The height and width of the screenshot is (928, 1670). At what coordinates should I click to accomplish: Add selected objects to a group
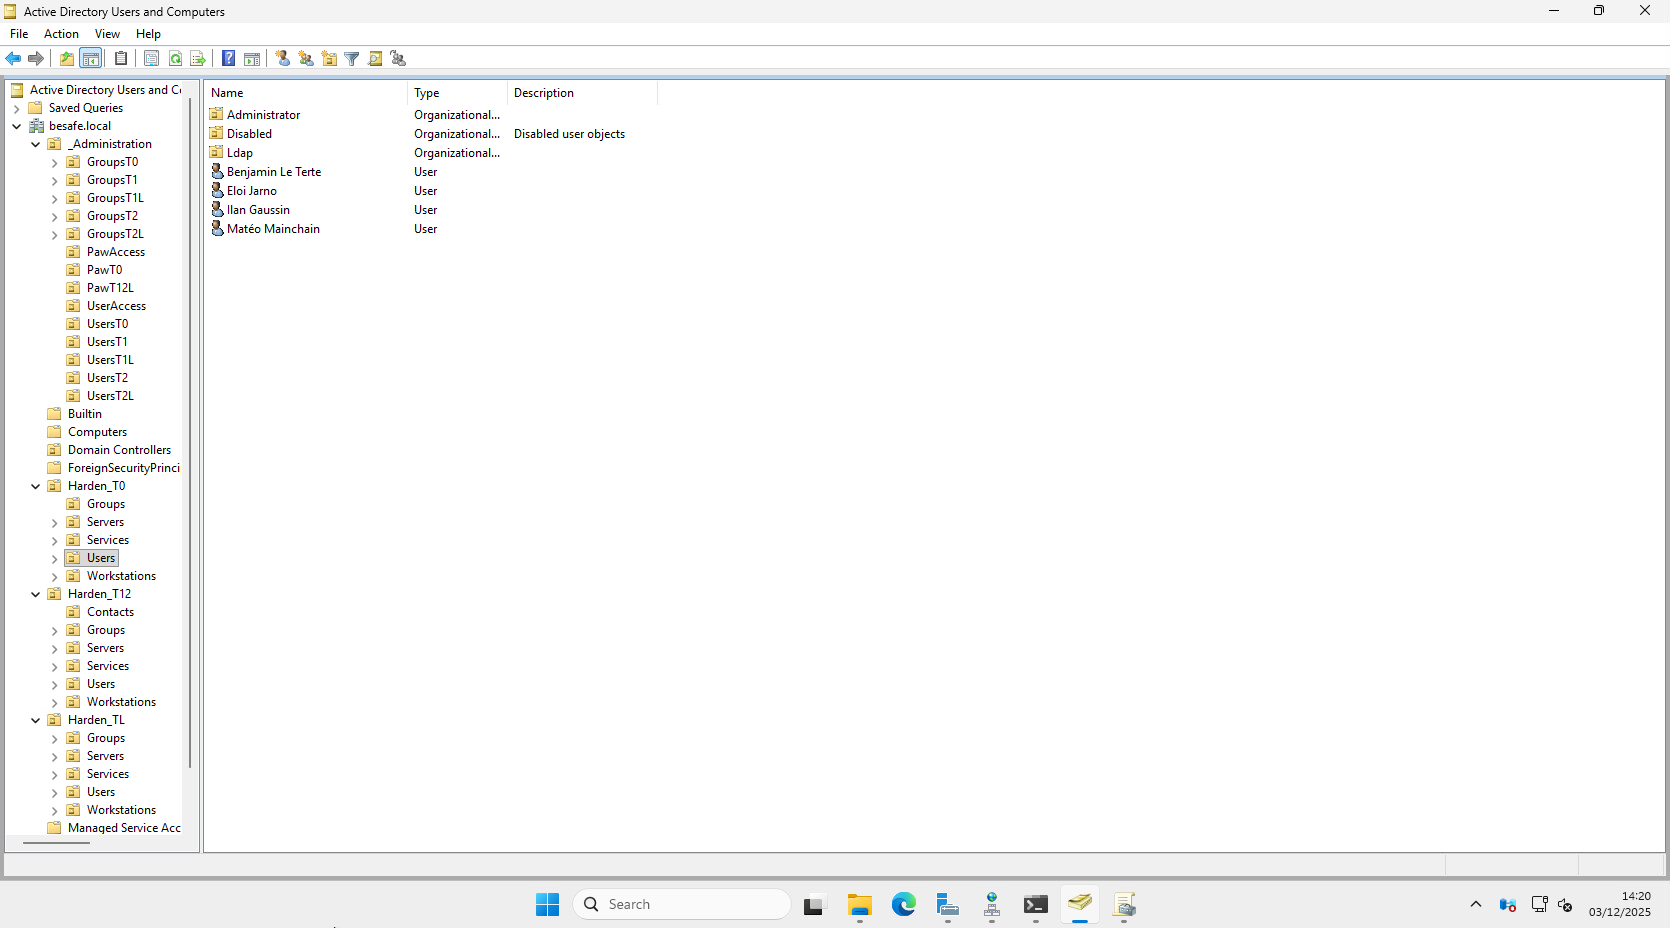tap(398, 59)
